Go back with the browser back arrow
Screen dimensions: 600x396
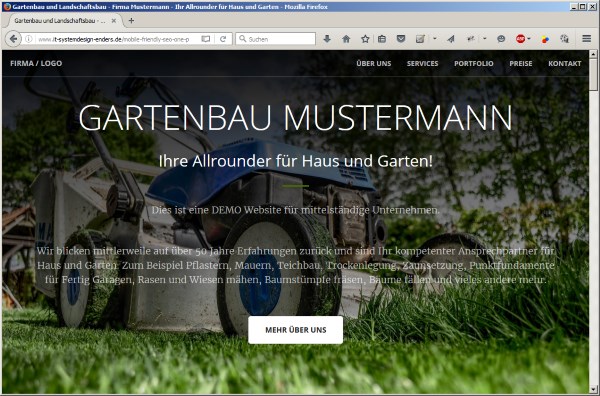click(x=13, y=39)
